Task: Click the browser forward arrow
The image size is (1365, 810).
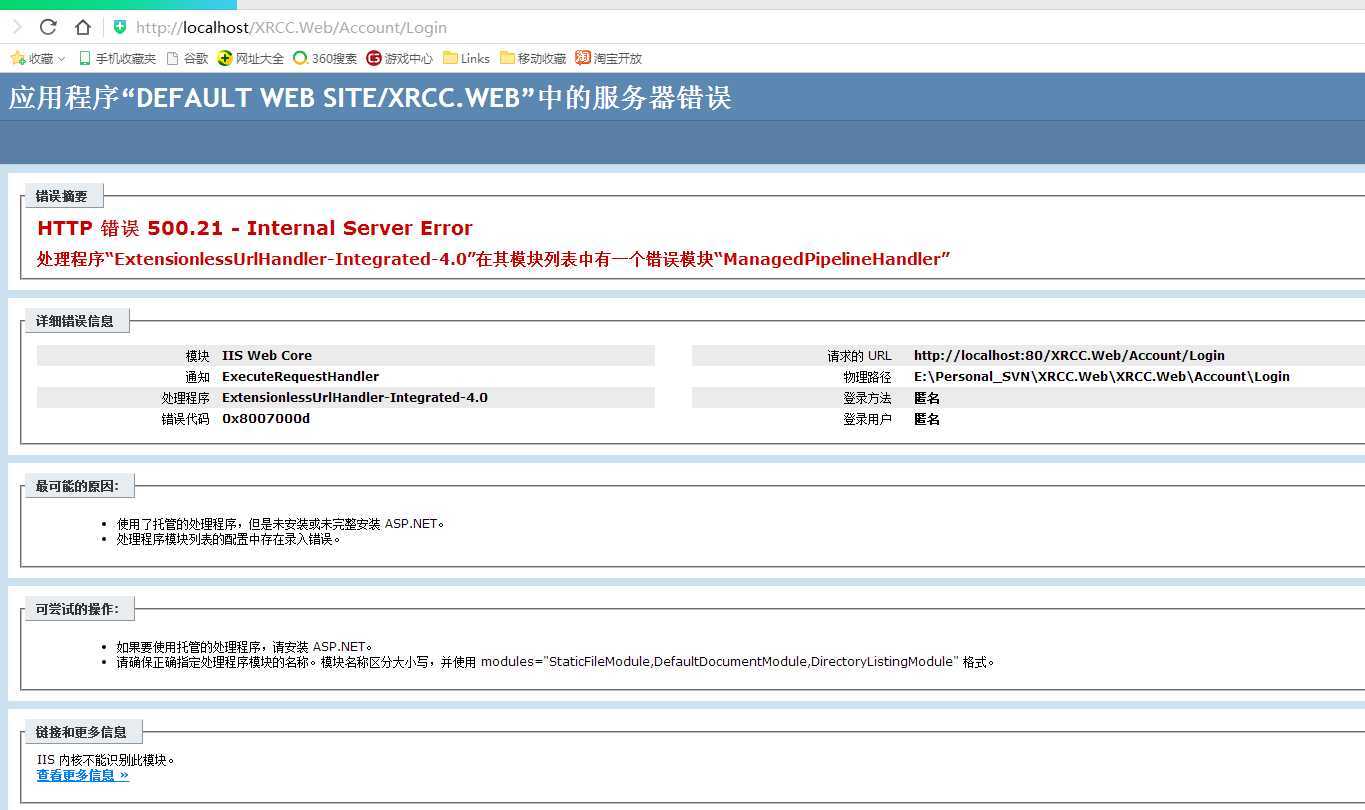Action: pyautogui.click(x=17, y=27)
